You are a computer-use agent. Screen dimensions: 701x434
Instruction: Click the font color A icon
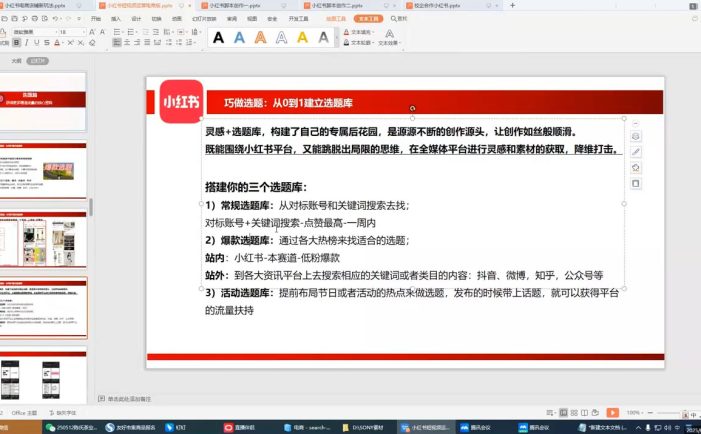[x=57, y=43]
